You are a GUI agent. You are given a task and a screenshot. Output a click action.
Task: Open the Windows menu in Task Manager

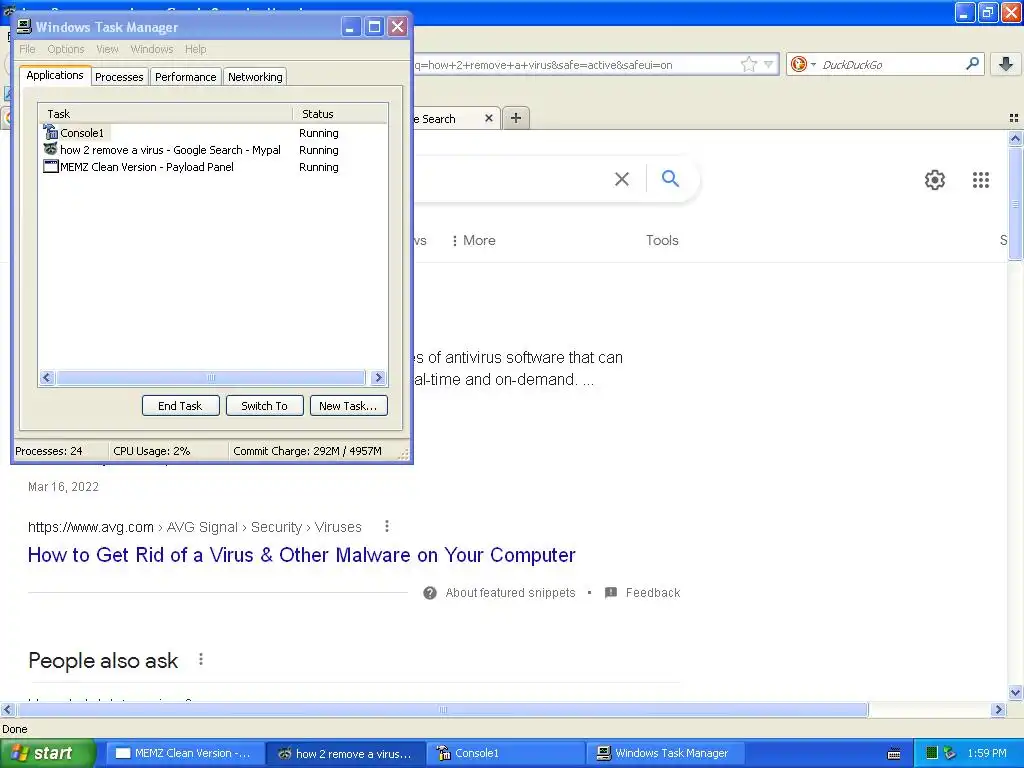[152, 49]
